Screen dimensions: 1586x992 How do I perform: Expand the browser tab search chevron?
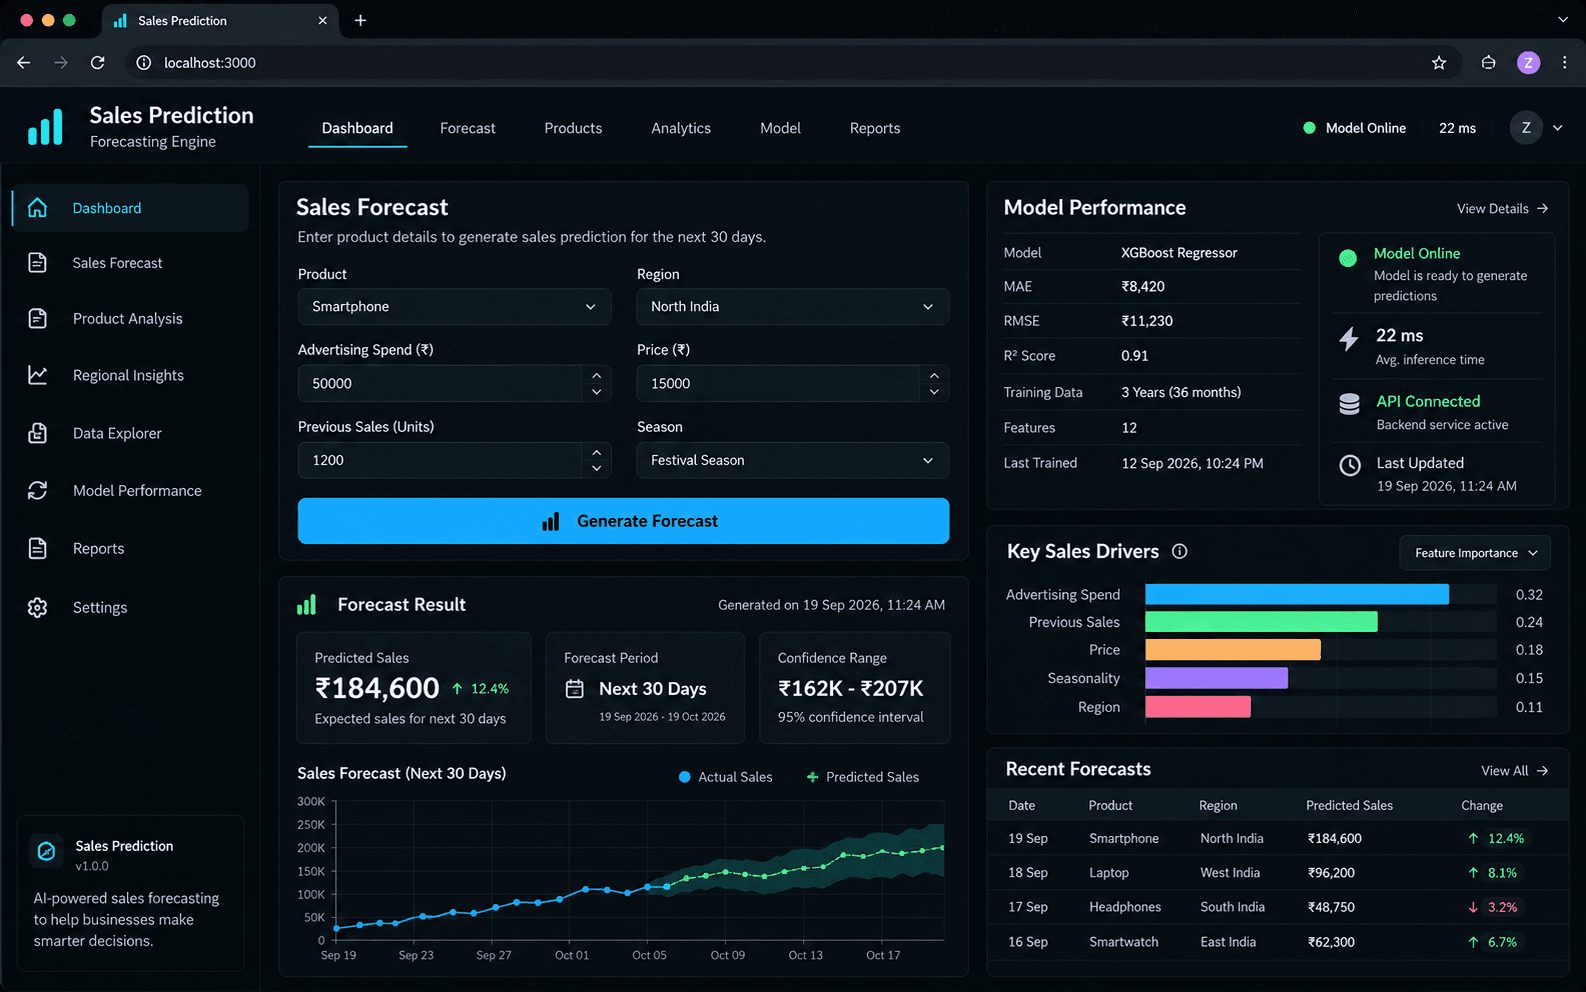coord(1563,20)
